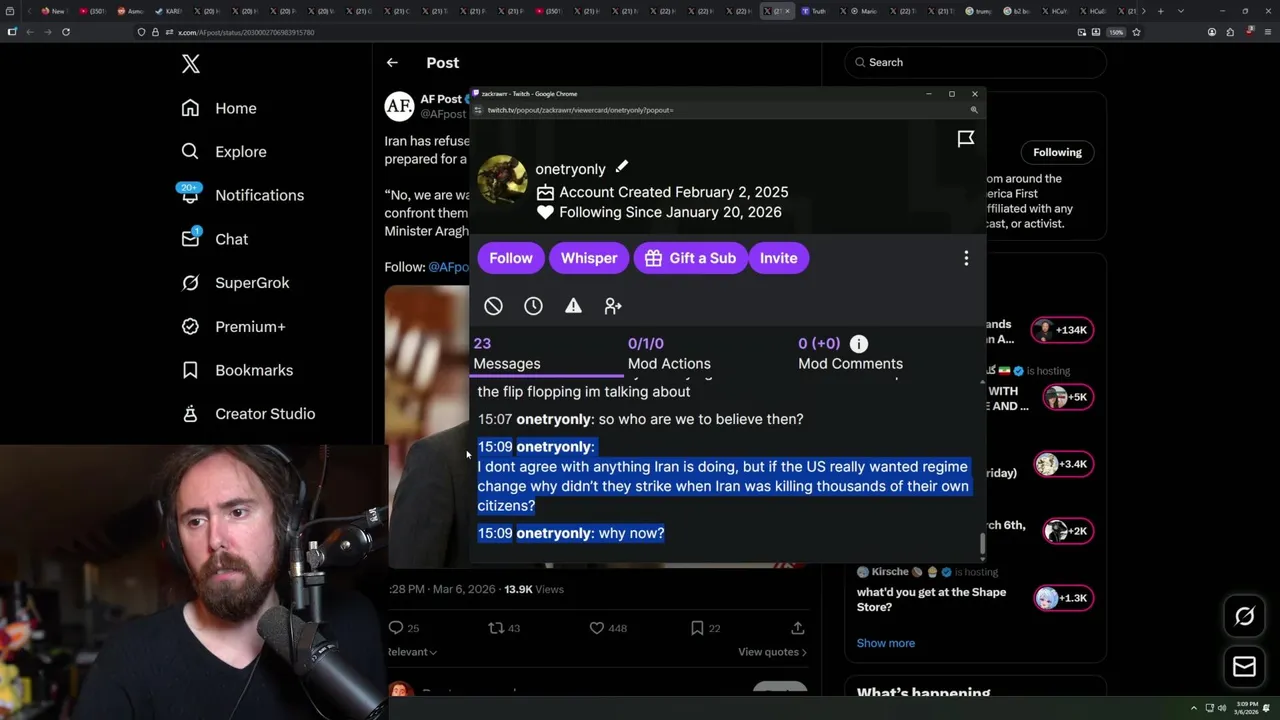The height and width of the screenshot is (720, 1280).
Task: Join the +134K listeners space
Action: tap(1063, 330)
